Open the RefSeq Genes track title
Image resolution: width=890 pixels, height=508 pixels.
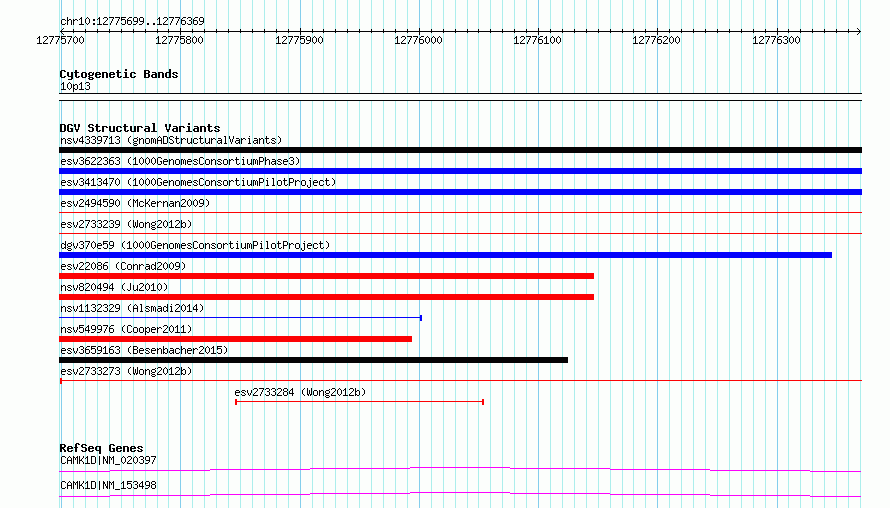(101, 448)
